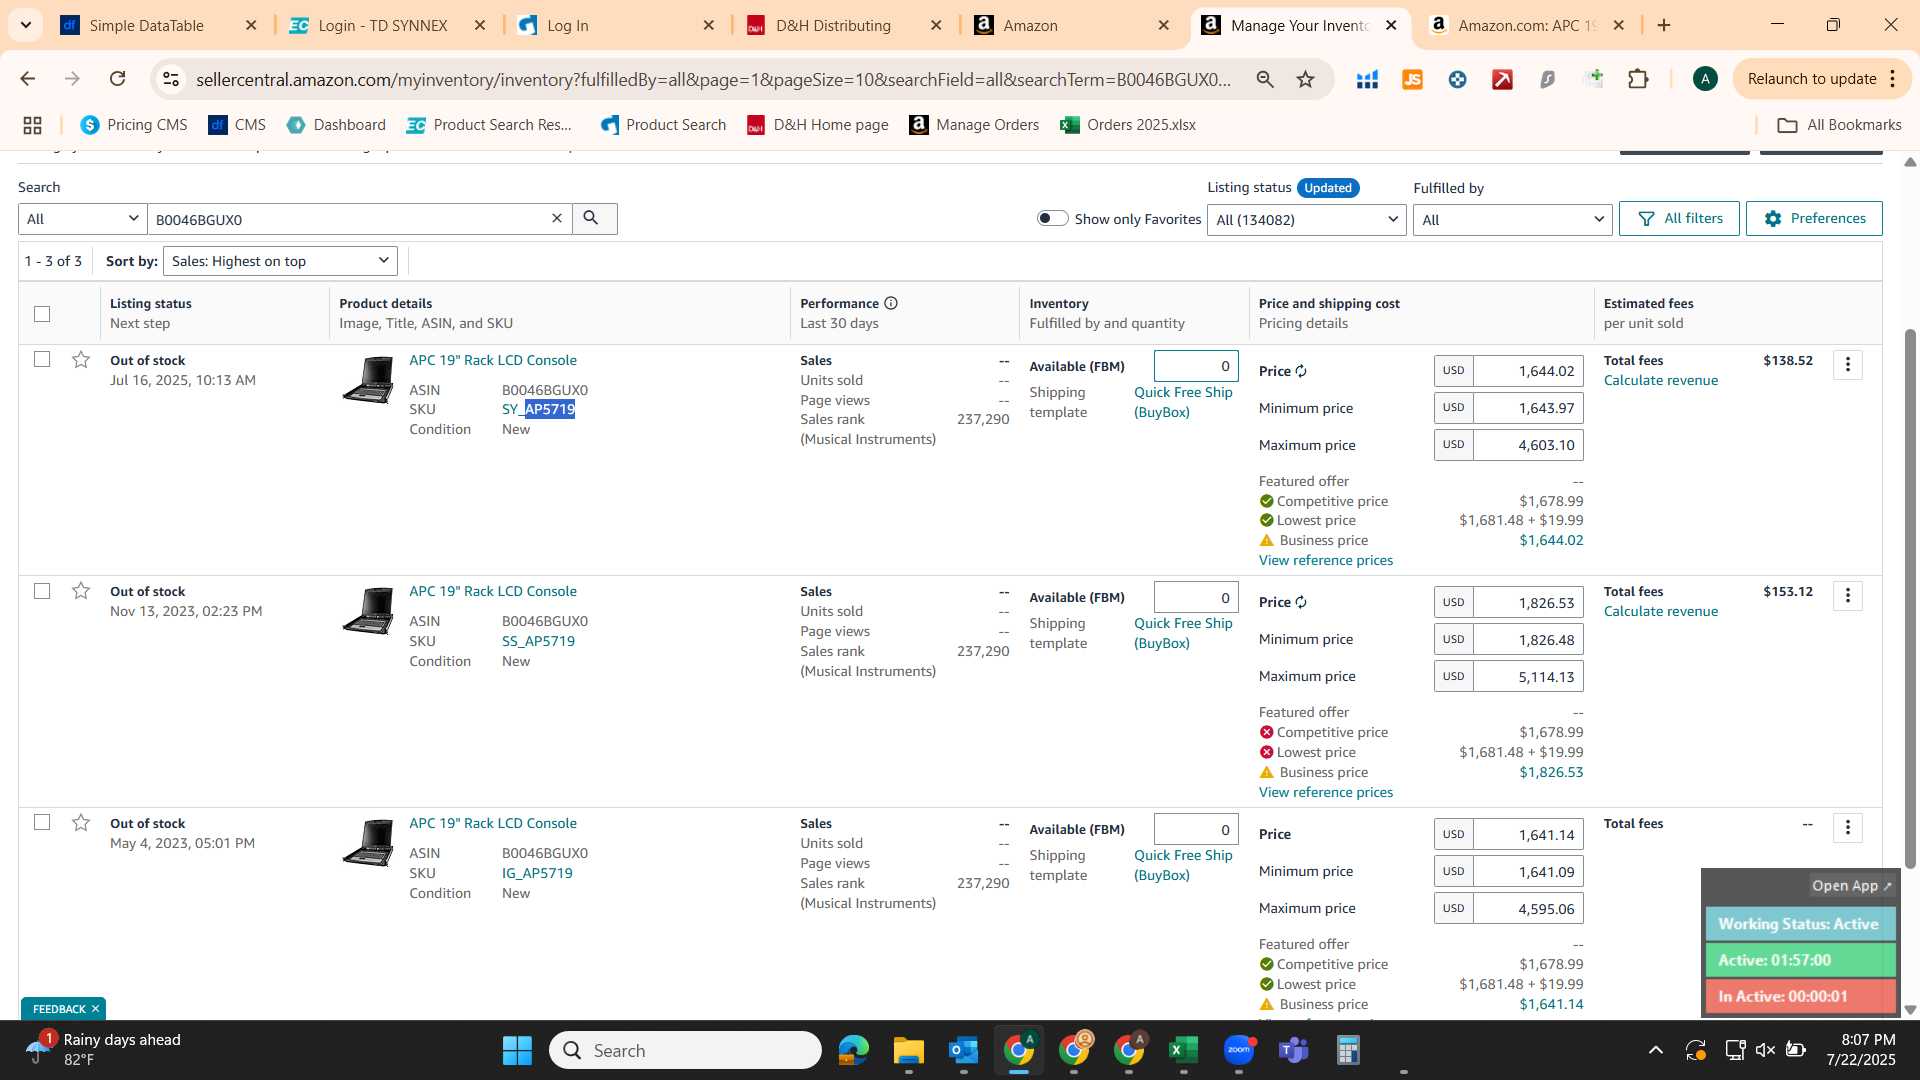1920x1080 pixels.
Task: Reload the page in browser
Action: pyautogui.click(x=117, y=79)
